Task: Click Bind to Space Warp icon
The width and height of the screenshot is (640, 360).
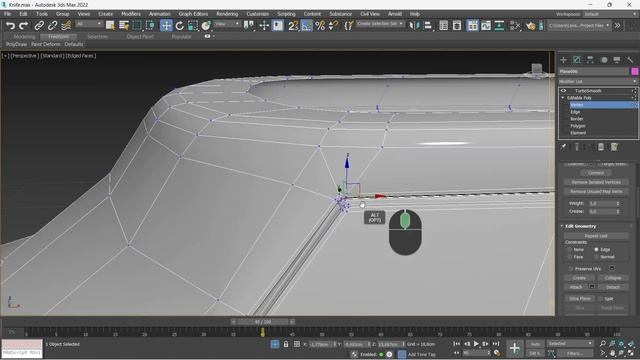Action: pos(66,26)
